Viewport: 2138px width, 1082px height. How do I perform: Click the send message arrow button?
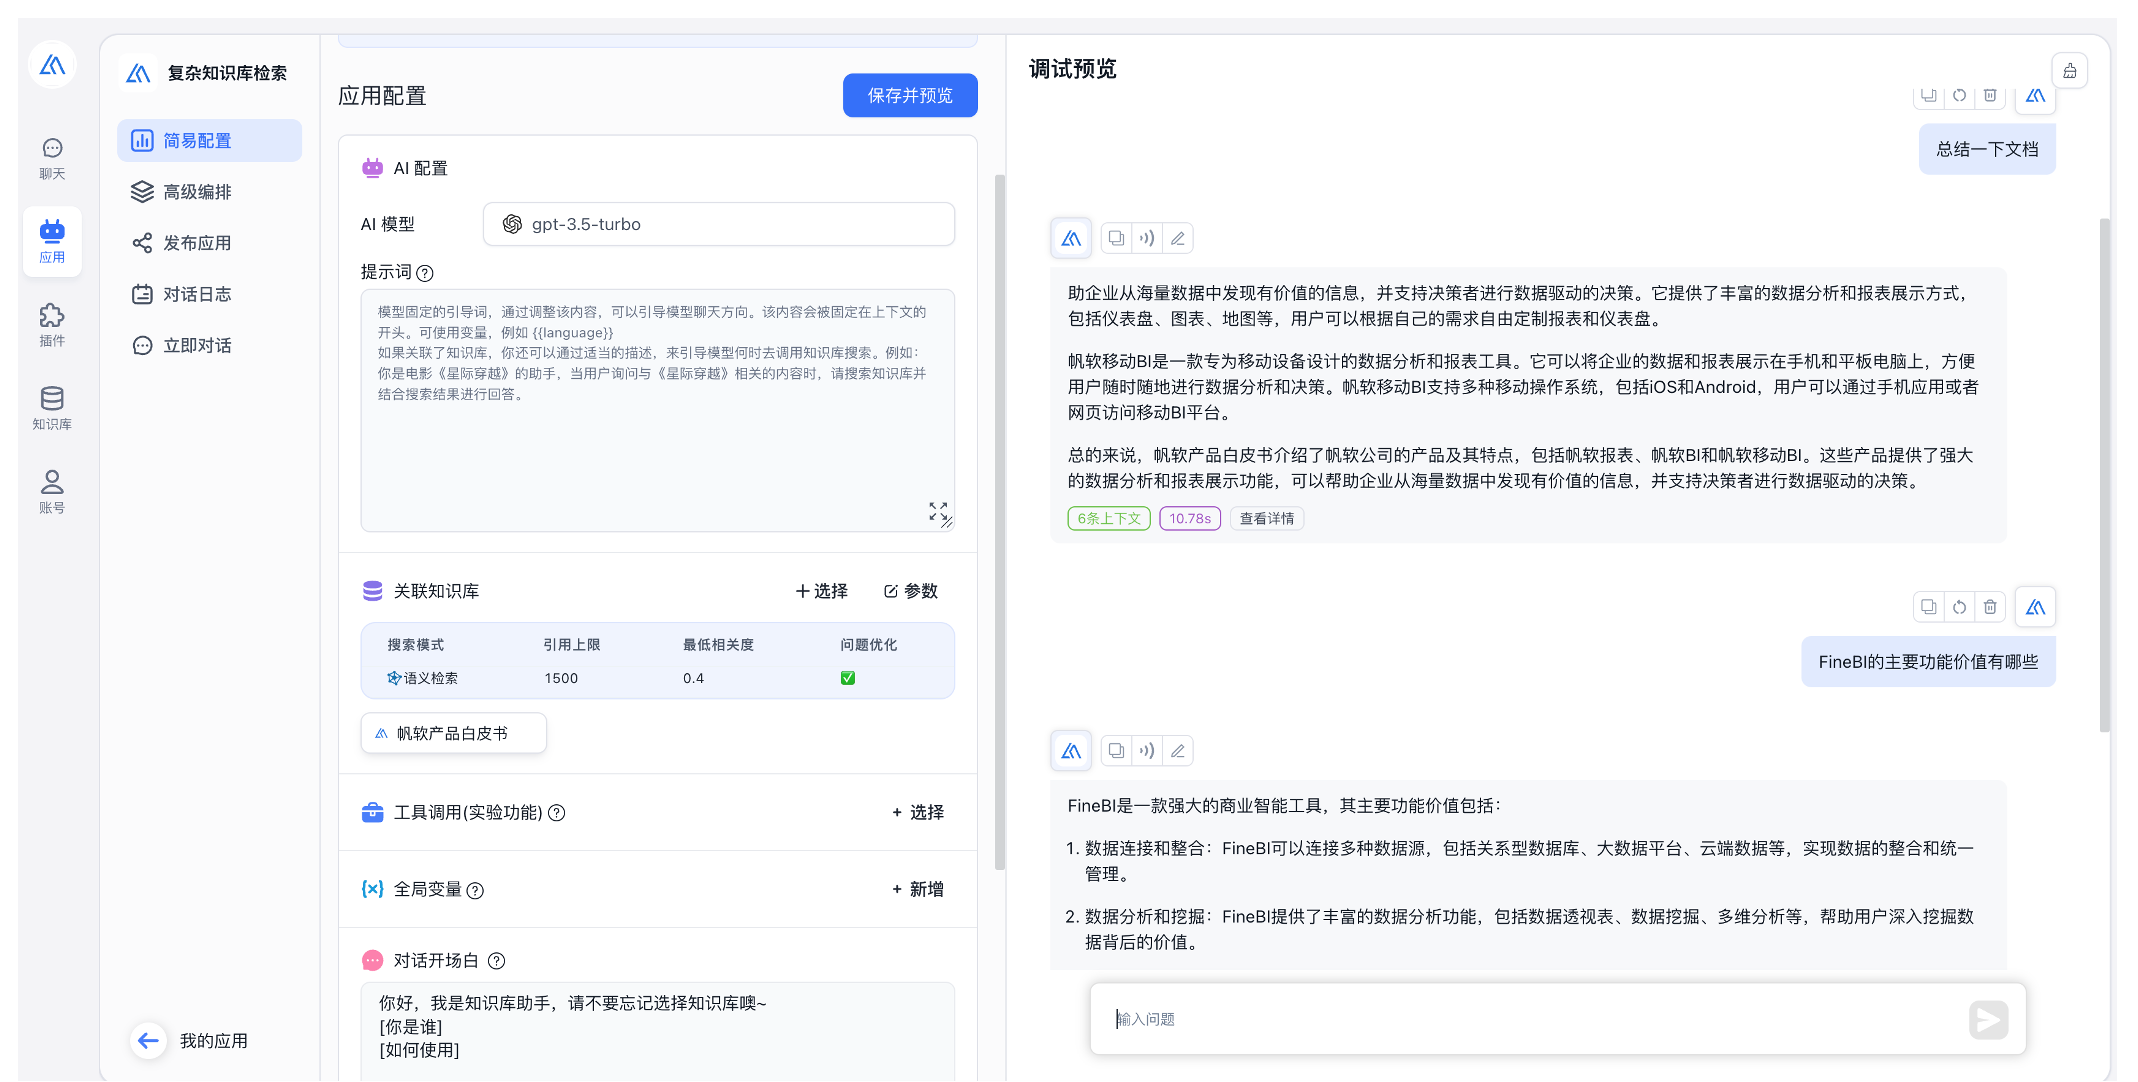1989,1019
